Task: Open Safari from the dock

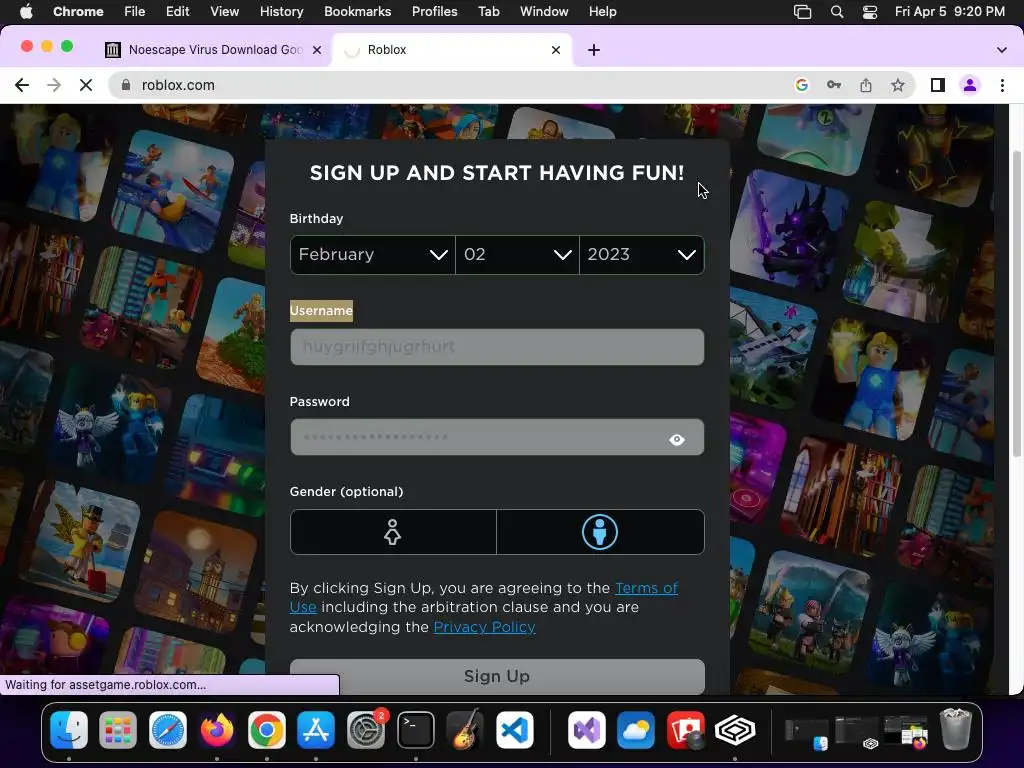Action: click(168, 729)
